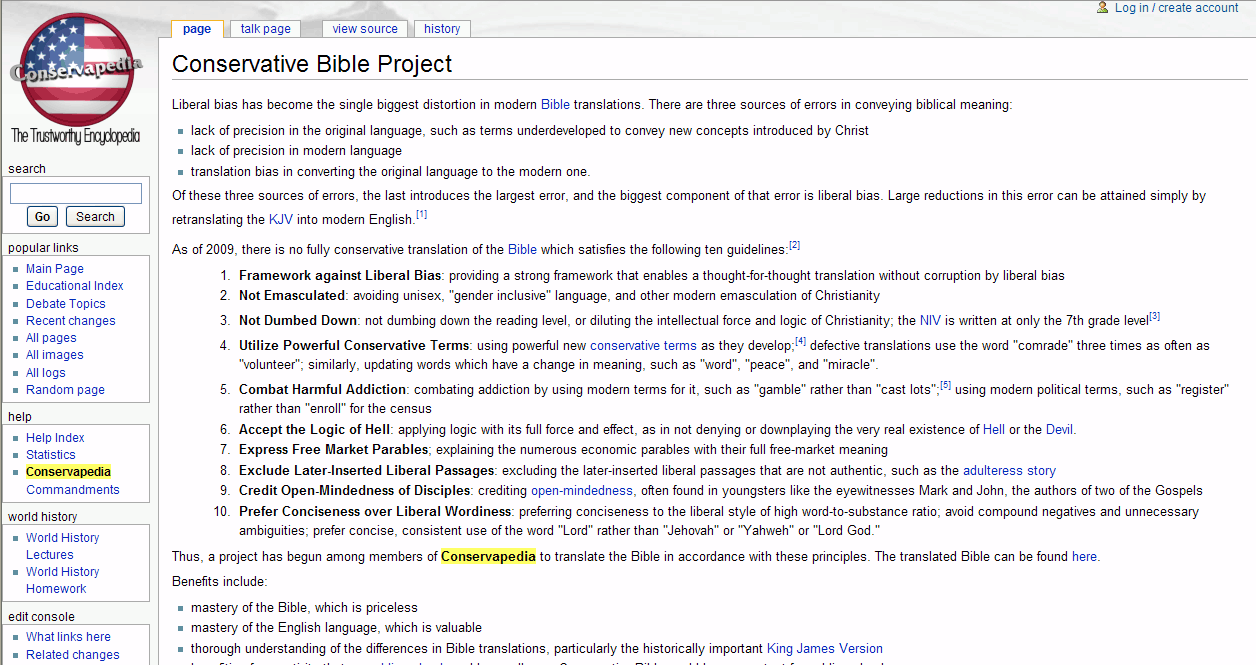Open the conservative terms link
Viewport: 1256px width, 665px height.
[643, 345]
